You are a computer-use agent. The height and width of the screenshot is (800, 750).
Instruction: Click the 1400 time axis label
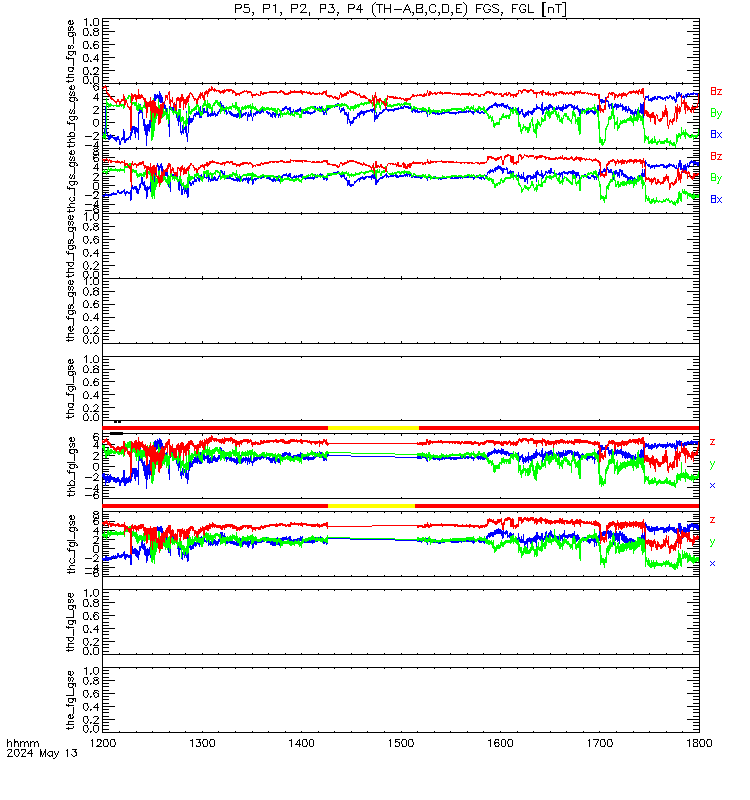(x=302, y=743)
